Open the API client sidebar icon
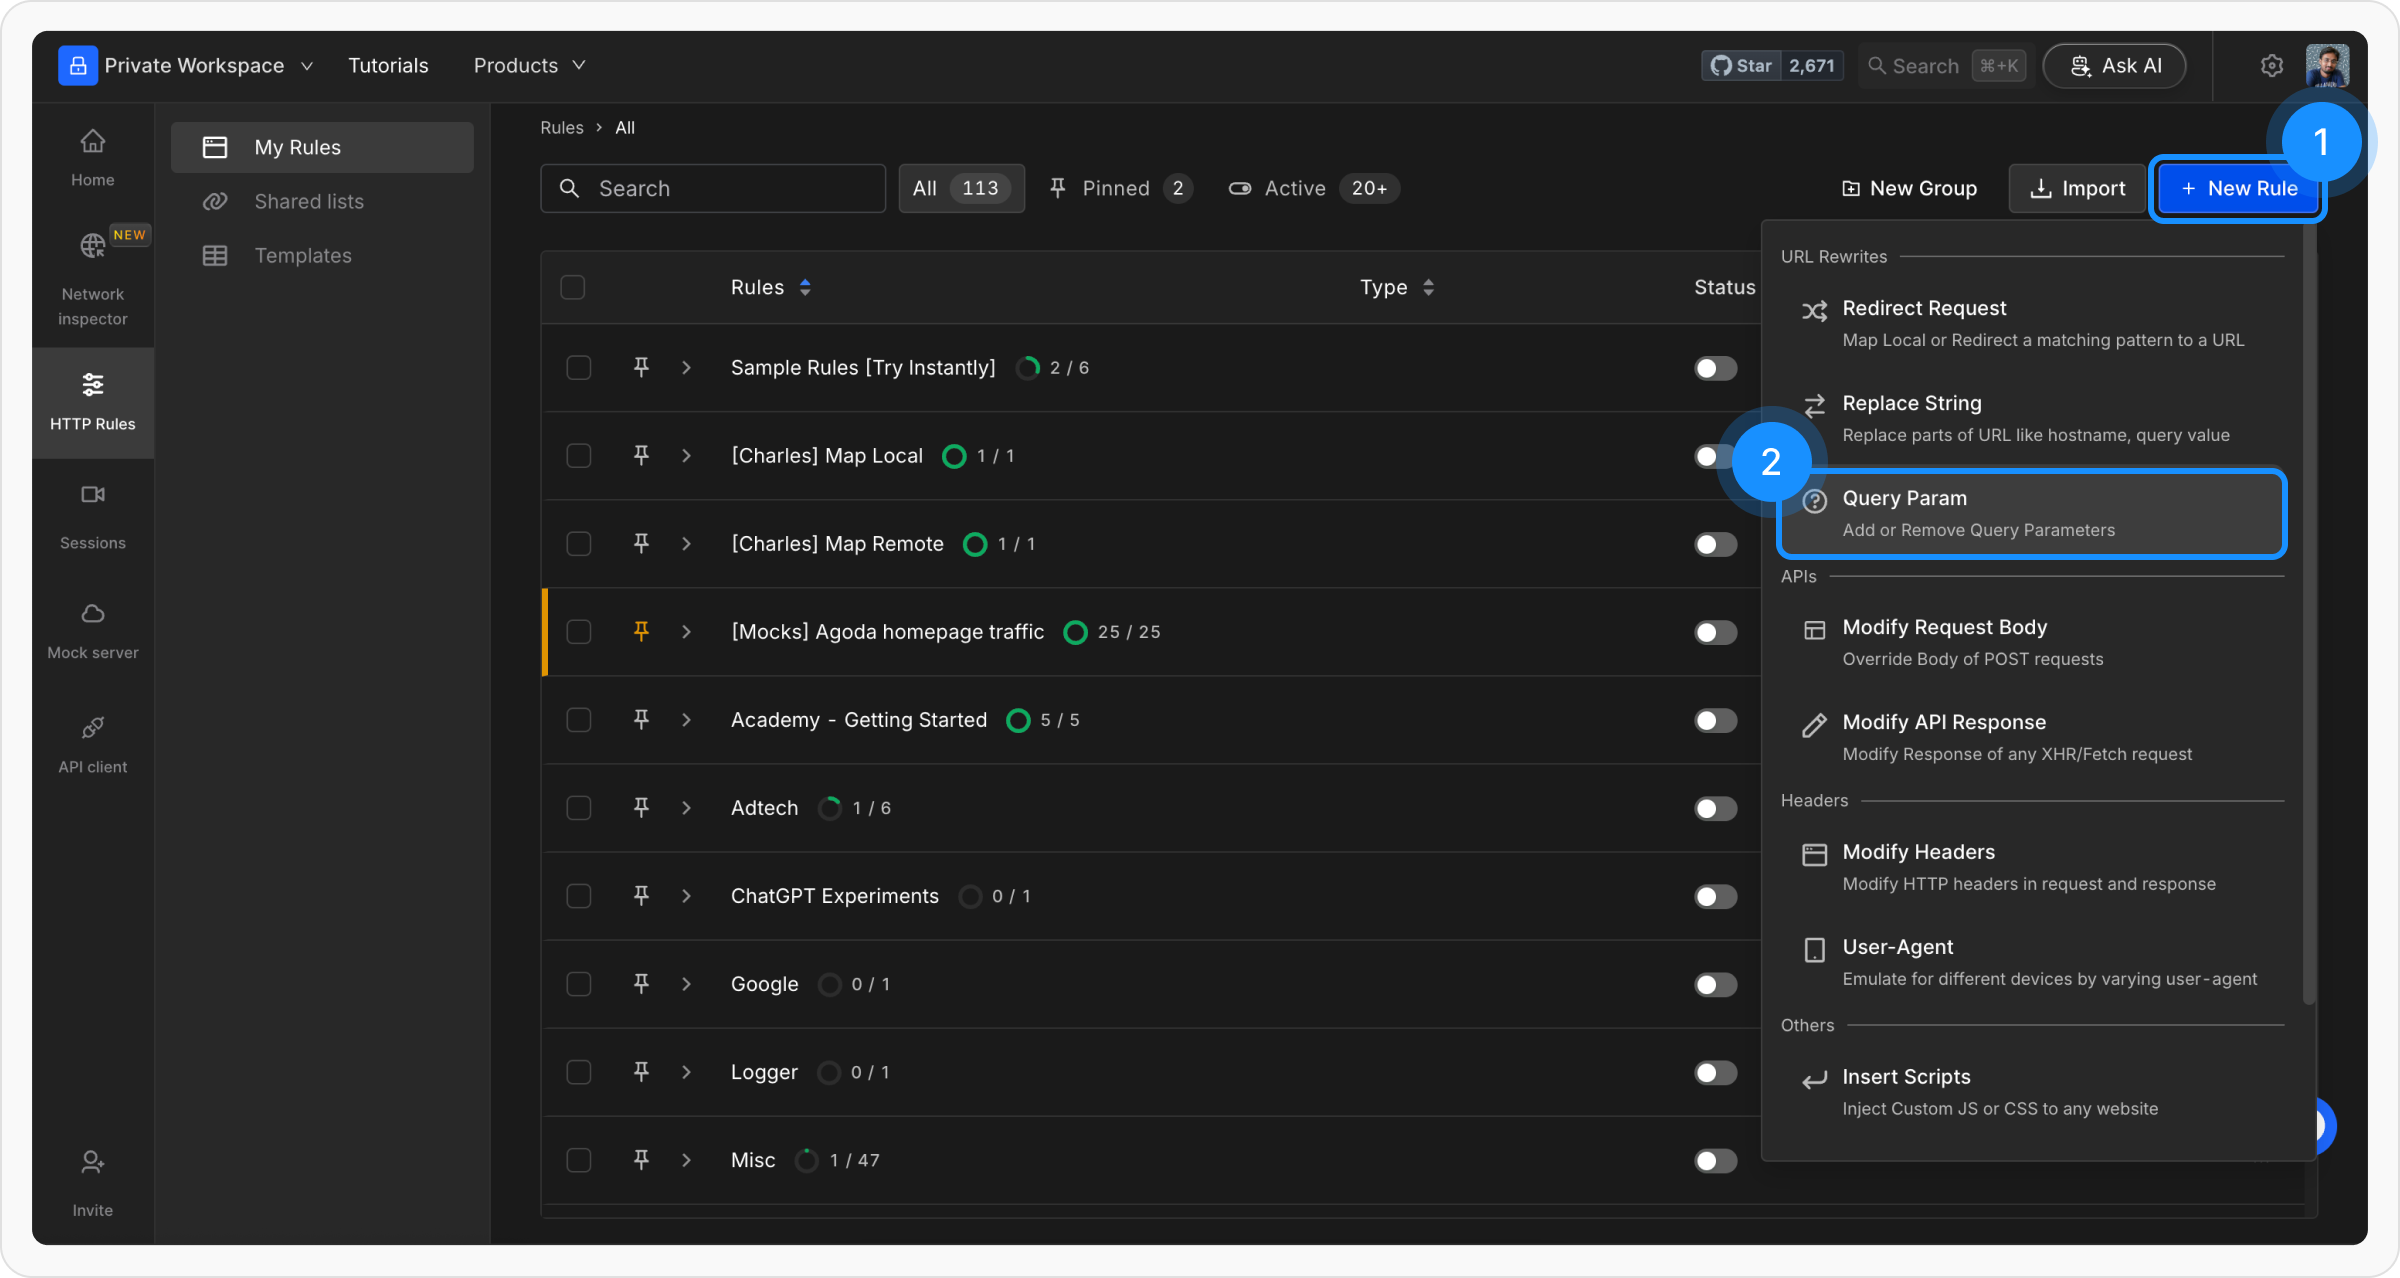 pyautogui.click(x=92, y=728)
